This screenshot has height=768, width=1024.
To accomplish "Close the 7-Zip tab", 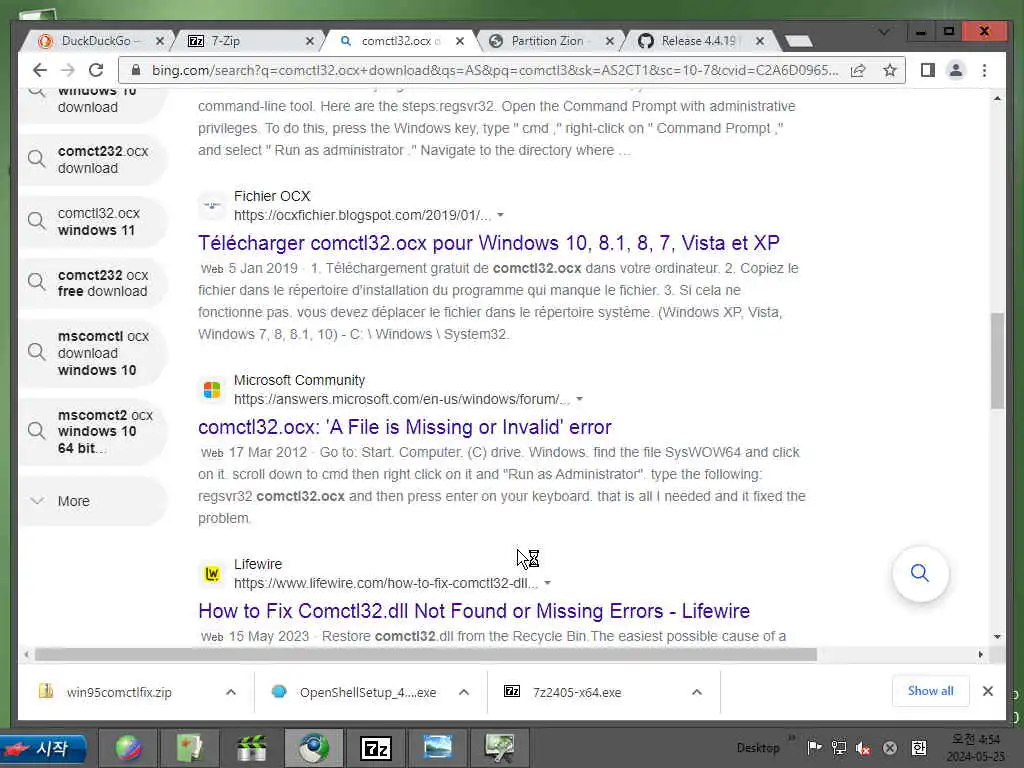I will [x=310, y=41].
